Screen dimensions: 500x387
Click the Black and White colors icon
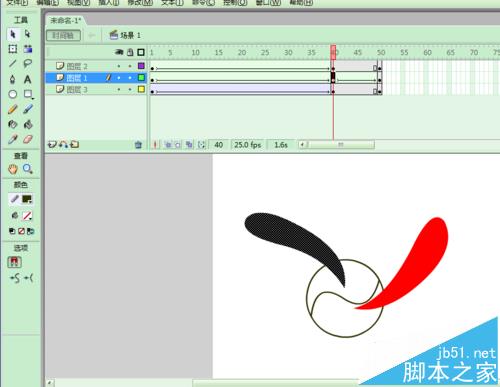(x=12, y=231)
